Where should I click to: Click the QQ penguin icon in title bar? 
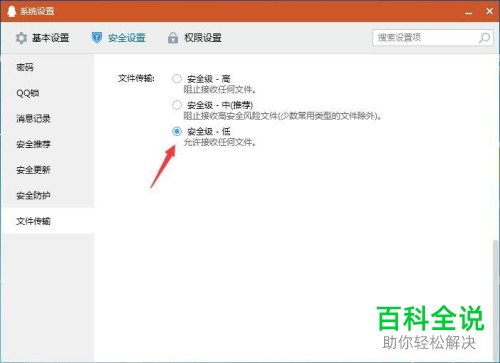click(x=11, y=11)
